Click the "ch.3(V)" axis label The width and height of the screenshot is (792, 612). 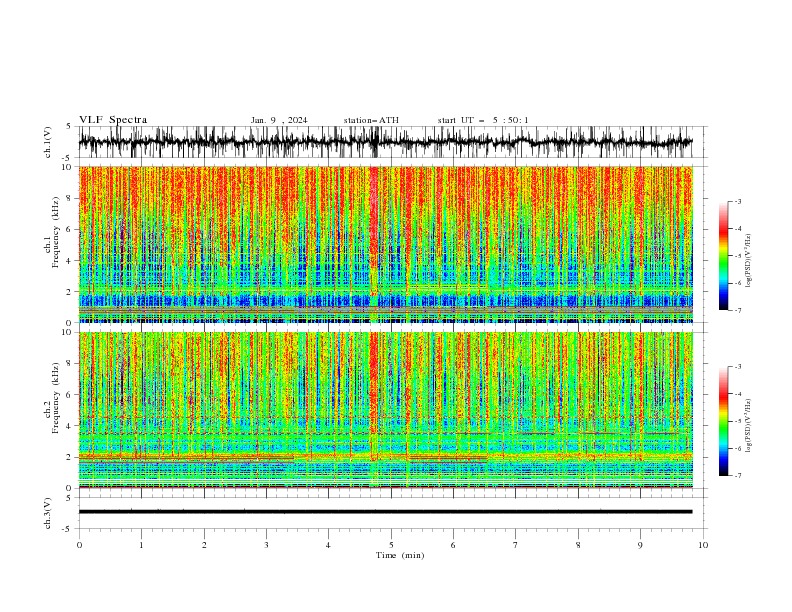pyautogui.click(x=48, y=513)
